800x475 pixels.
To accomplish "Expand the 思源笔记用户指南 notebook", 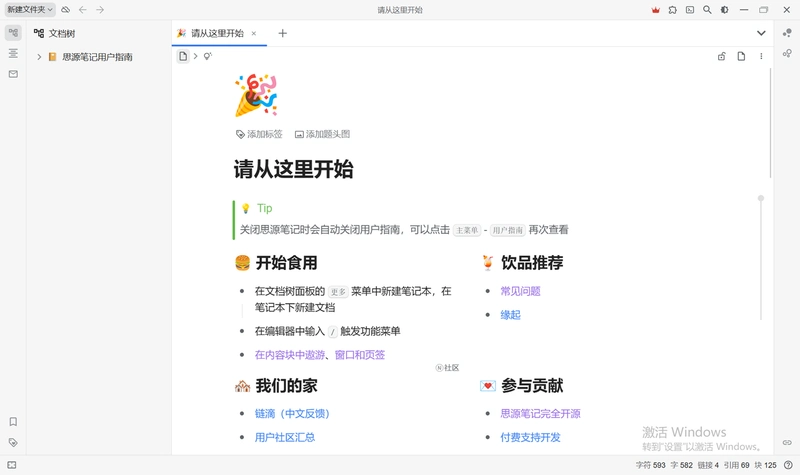I will (39, 57).
